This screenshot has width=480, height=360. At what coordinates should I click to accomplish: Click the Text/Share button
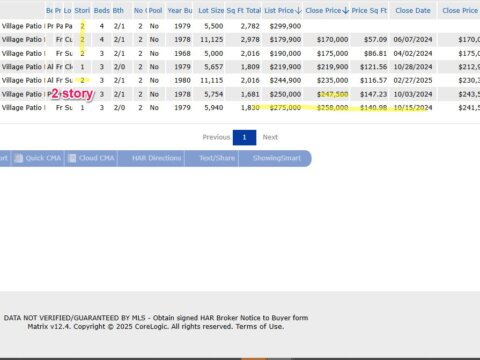[x=217, y=158]
